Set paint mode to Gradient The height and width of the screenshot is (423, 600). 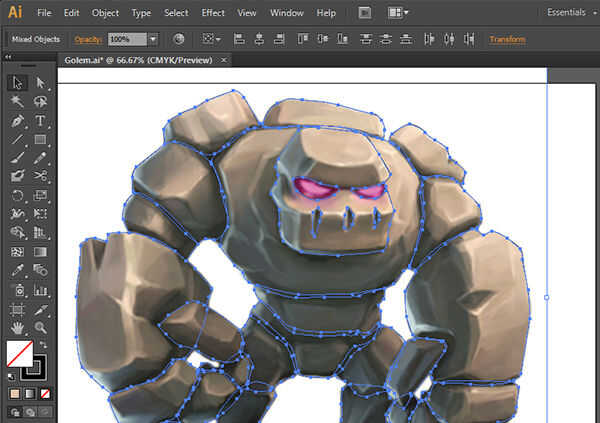30,394
